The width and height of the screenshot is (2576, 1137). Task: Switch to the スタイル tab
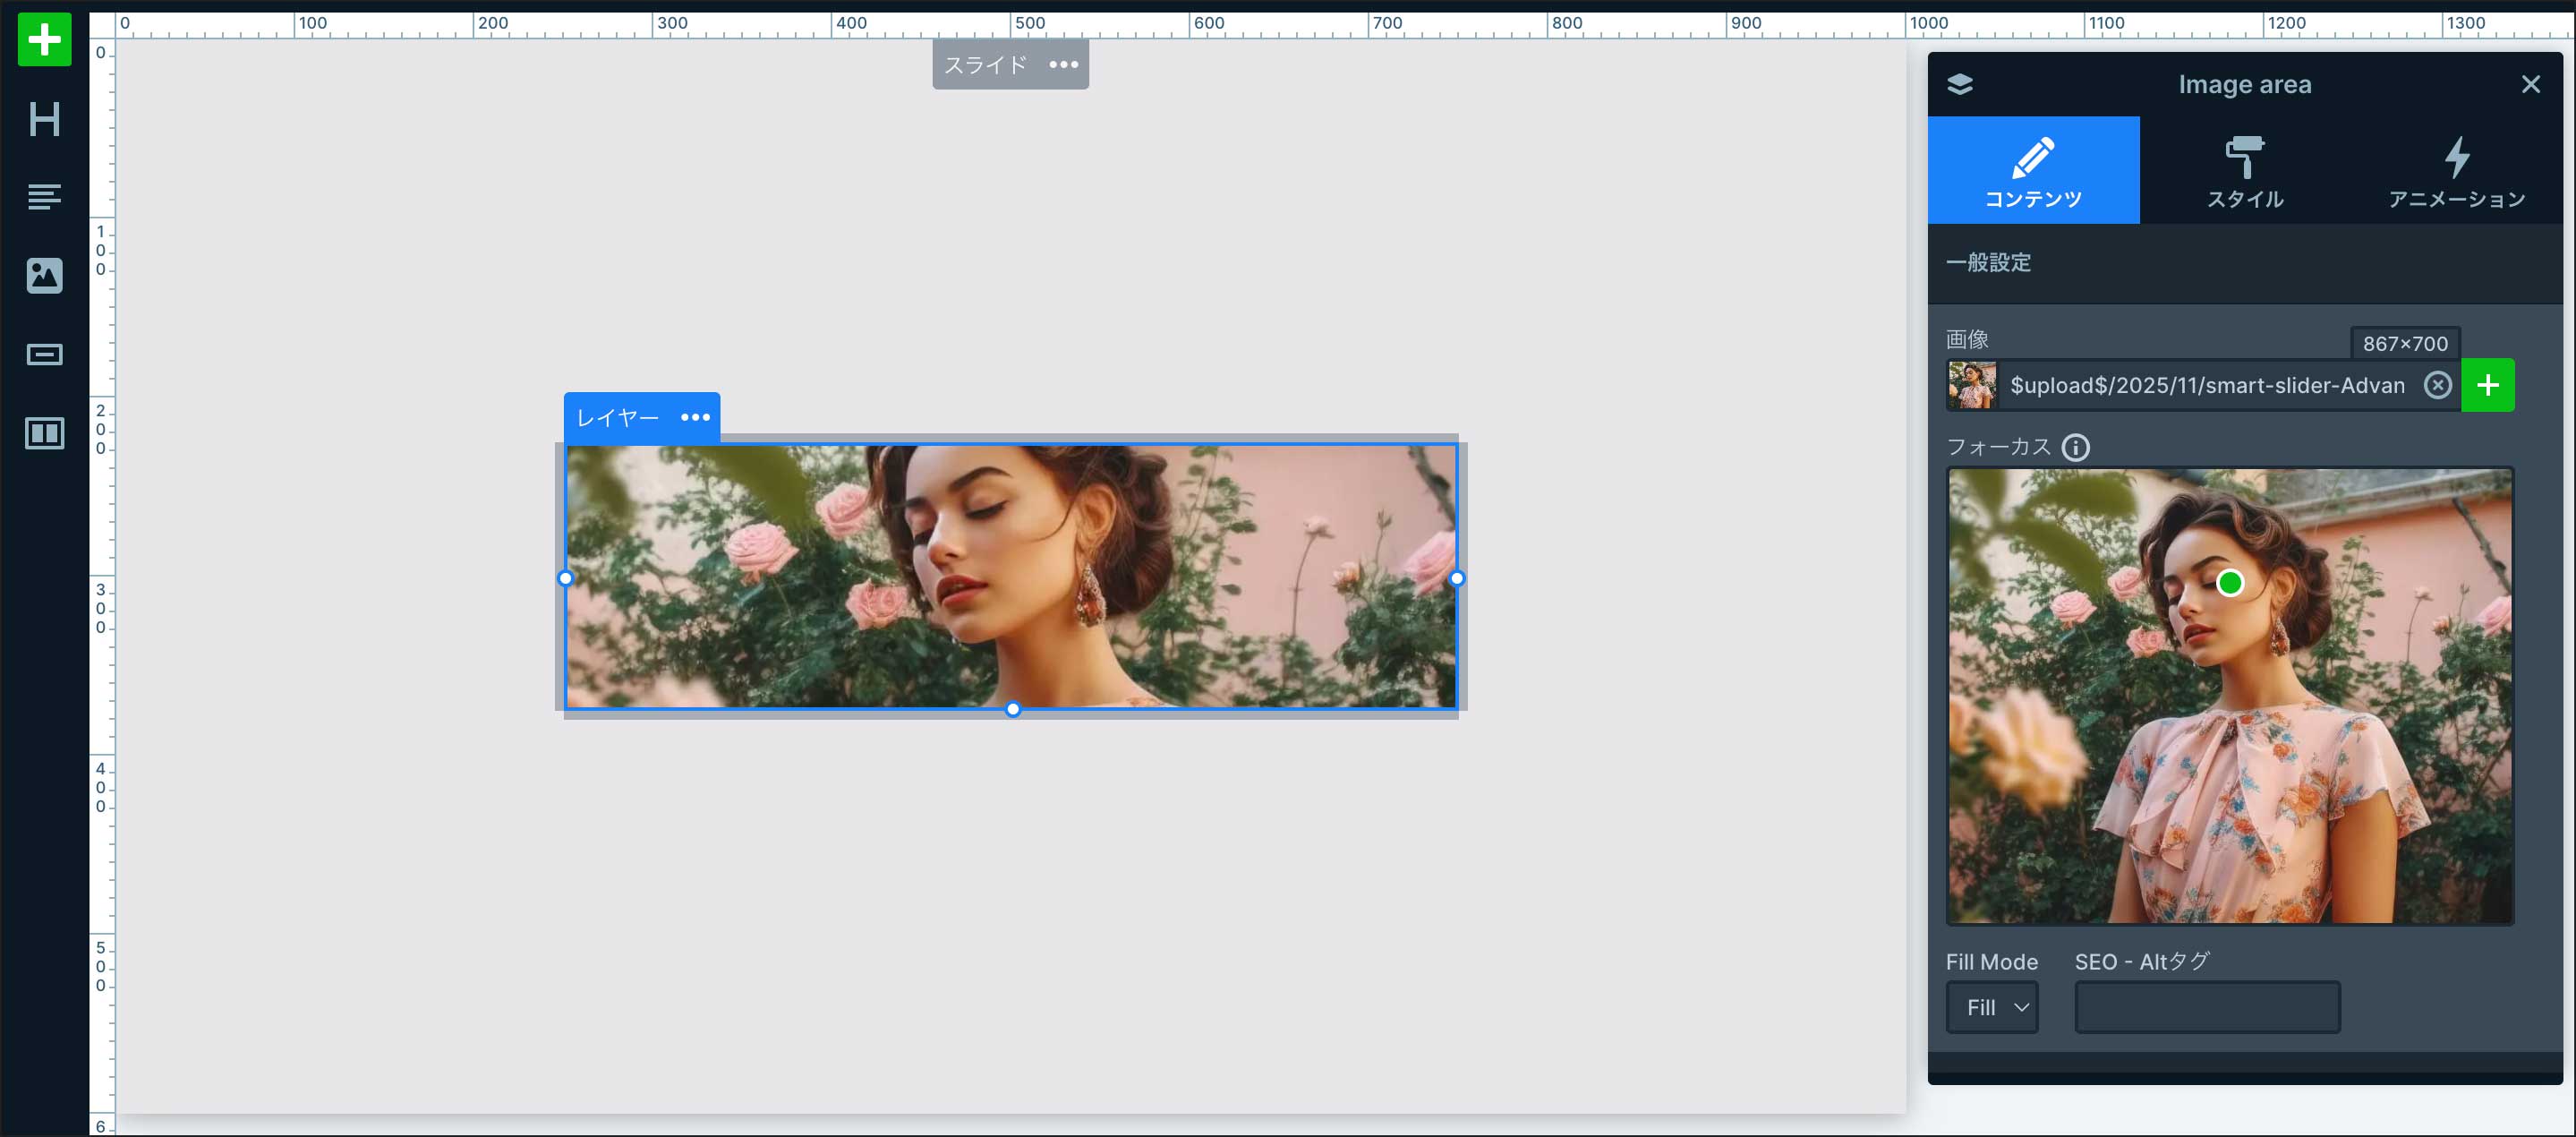click(x=2244, y=171)
